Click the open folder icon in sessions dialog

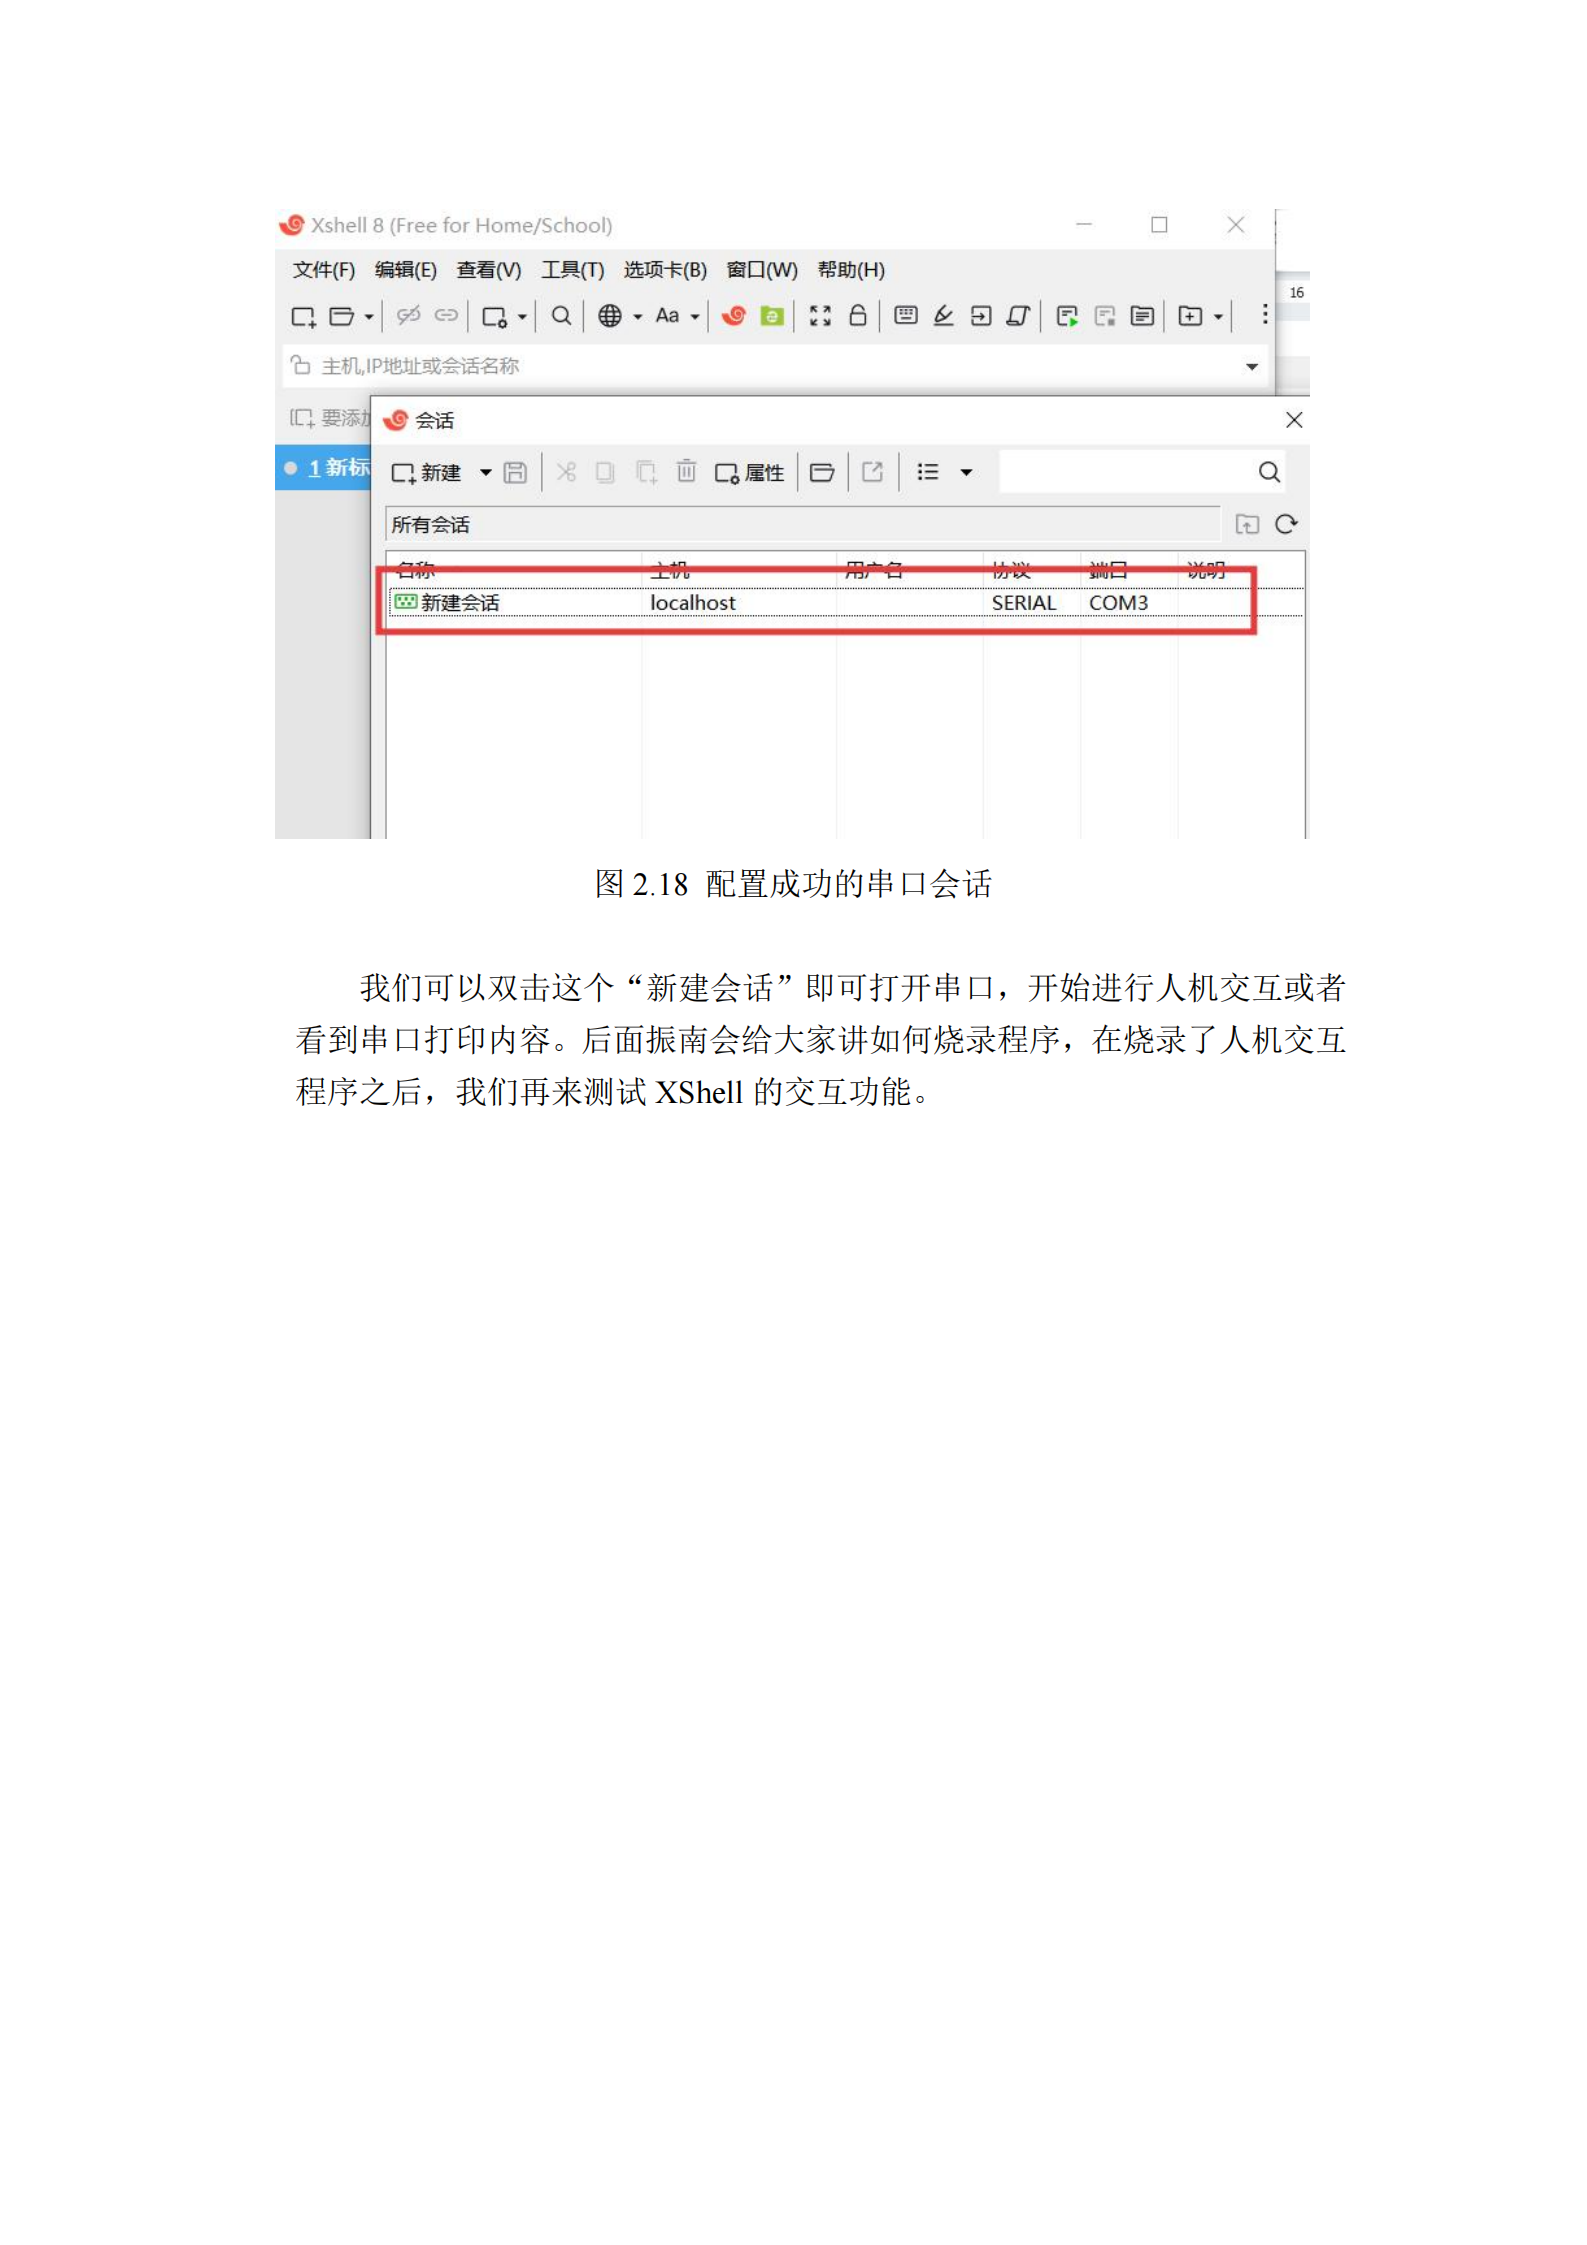[x=822, y=473]
